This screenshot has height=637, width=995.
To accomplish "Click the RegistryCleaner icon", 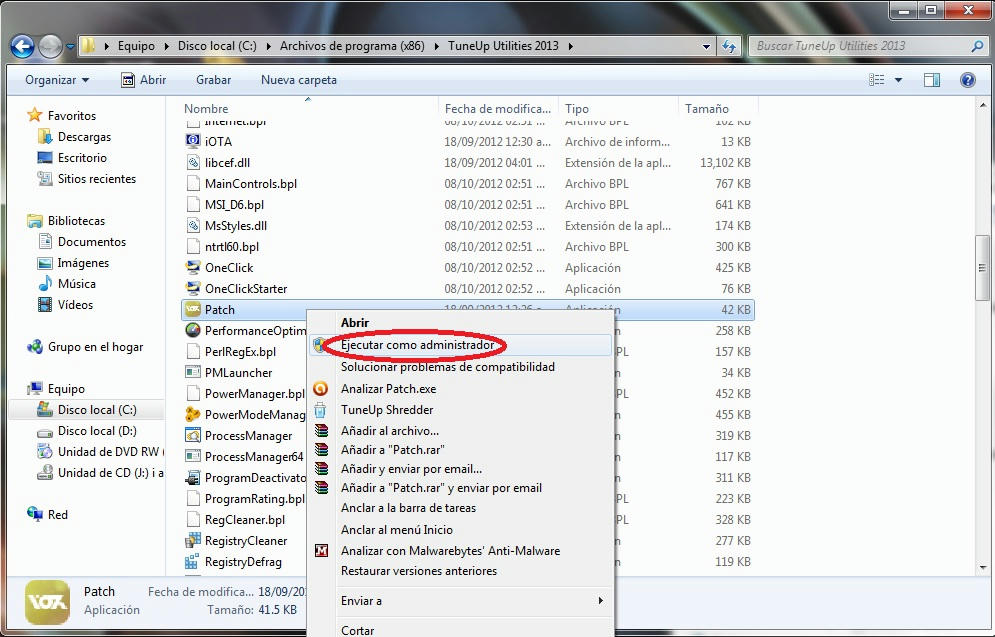I will tap(192, 541).
